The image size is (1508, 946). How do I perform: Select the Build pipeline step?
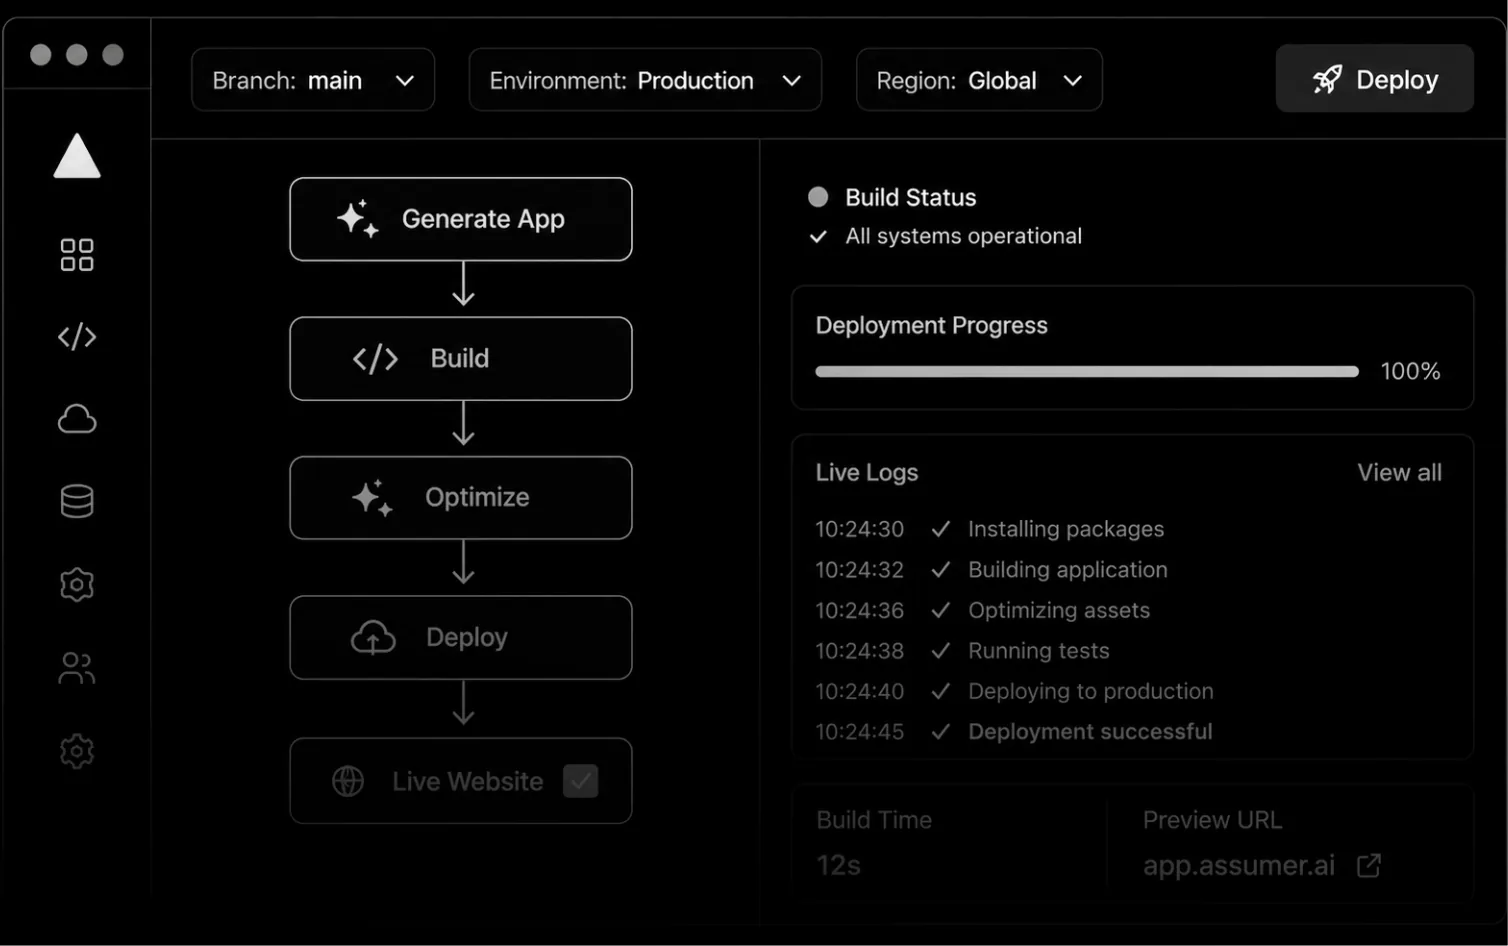461,359
